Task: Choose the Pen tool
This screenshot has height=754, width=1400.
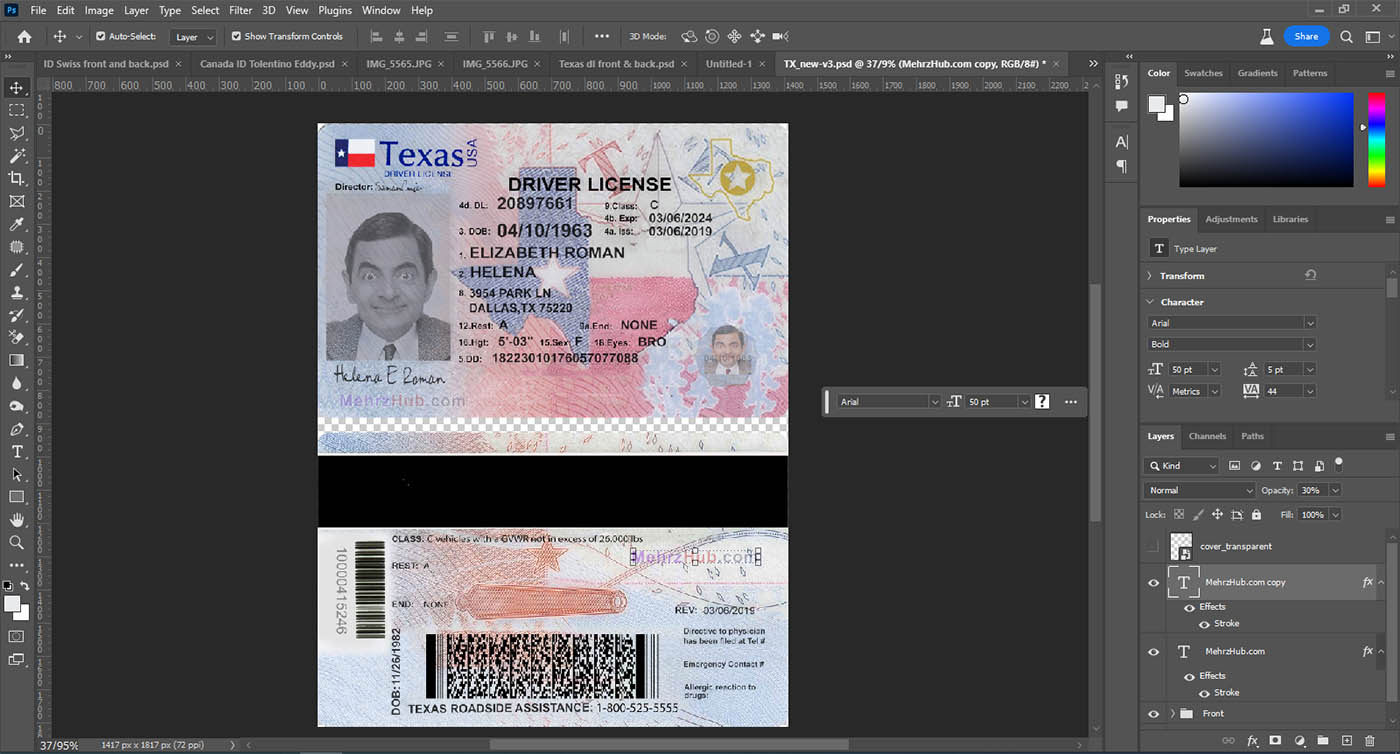Action: click(x=17, y=429)
